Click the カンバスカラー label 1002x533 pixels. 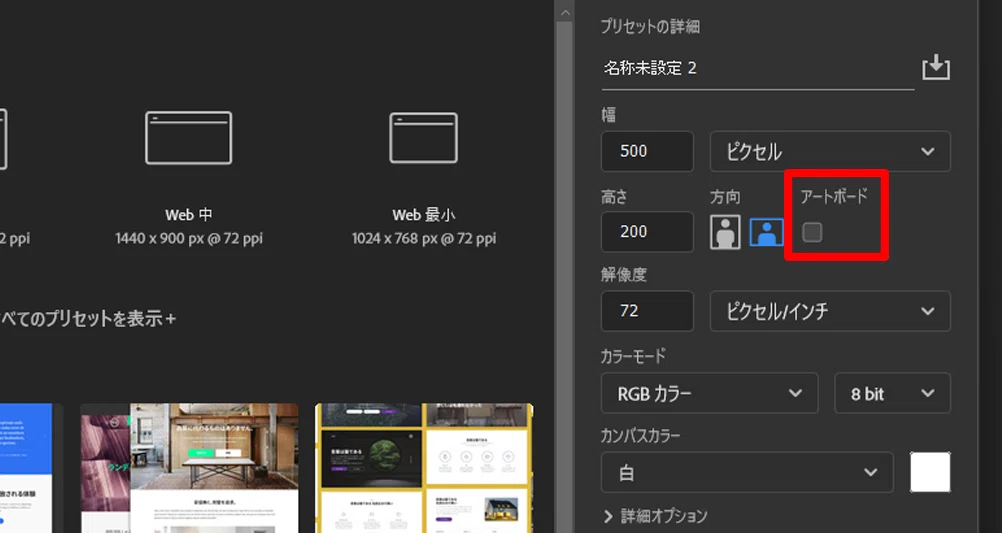pos(640,436)
